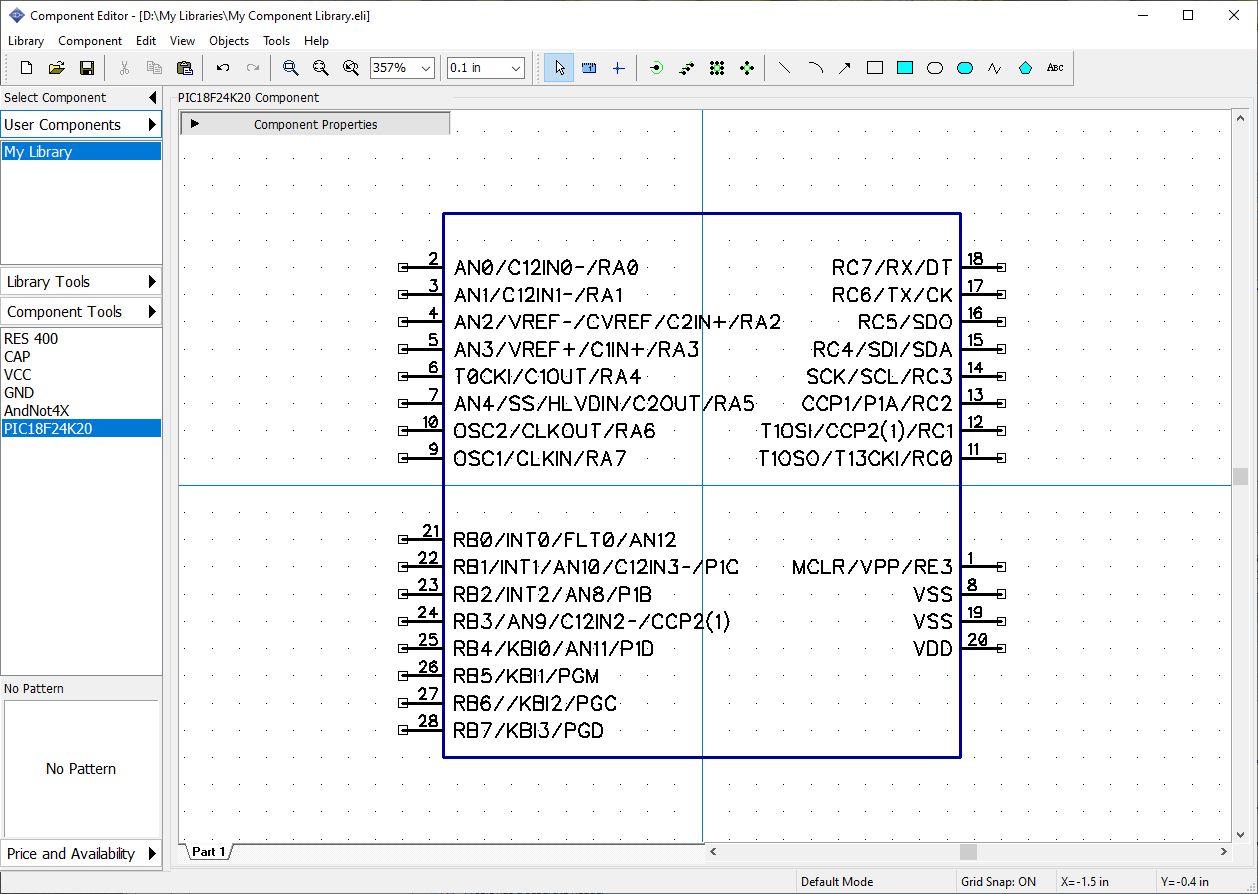Toggle Grid Snap in the status bar
The width and height of the screenshot is (1258, 894).
(998, 882)
